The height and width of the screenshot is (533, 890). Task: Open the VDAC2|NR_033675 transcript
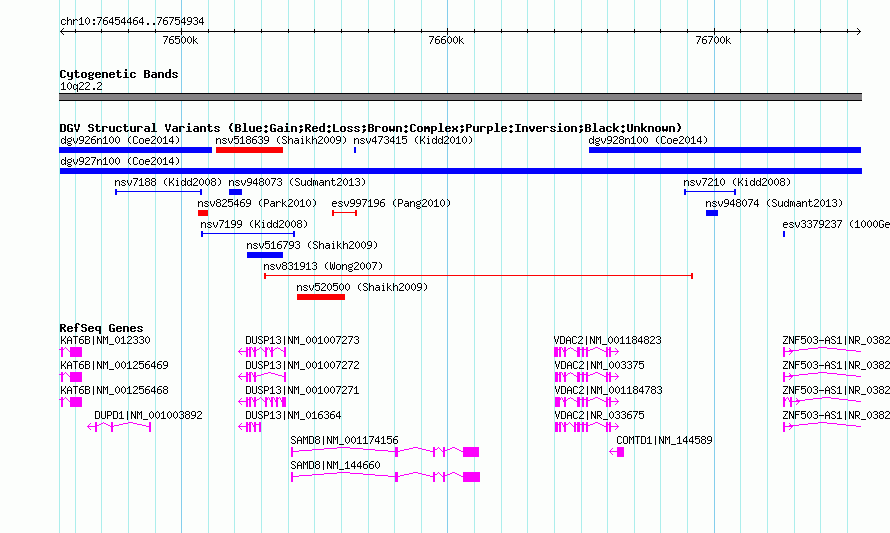click(x=586, y=427)
